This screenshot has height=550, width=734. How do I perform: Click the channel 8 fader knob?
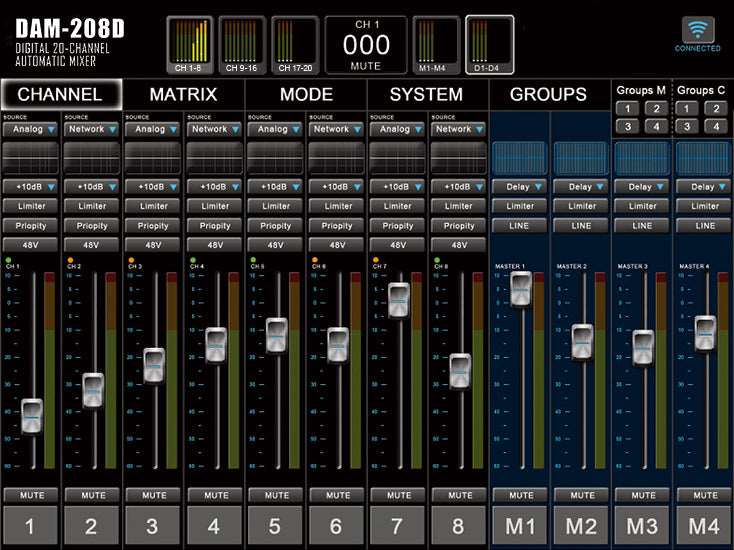(459, 369)
